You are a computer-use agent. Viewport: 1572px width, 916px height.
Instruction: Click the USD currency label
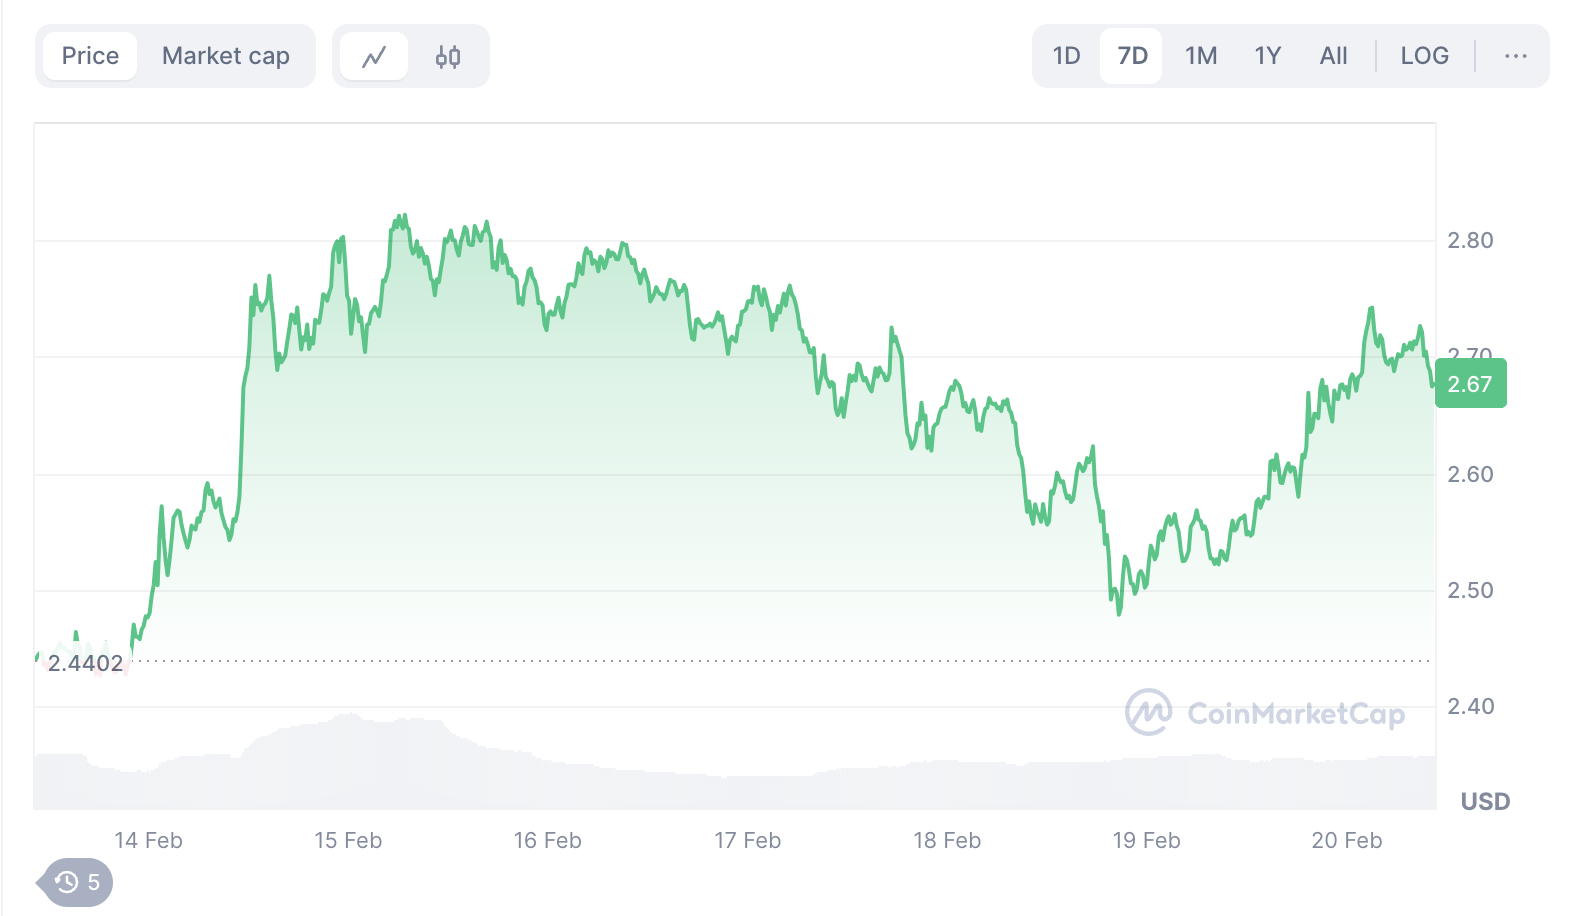tap(1485, 801)
